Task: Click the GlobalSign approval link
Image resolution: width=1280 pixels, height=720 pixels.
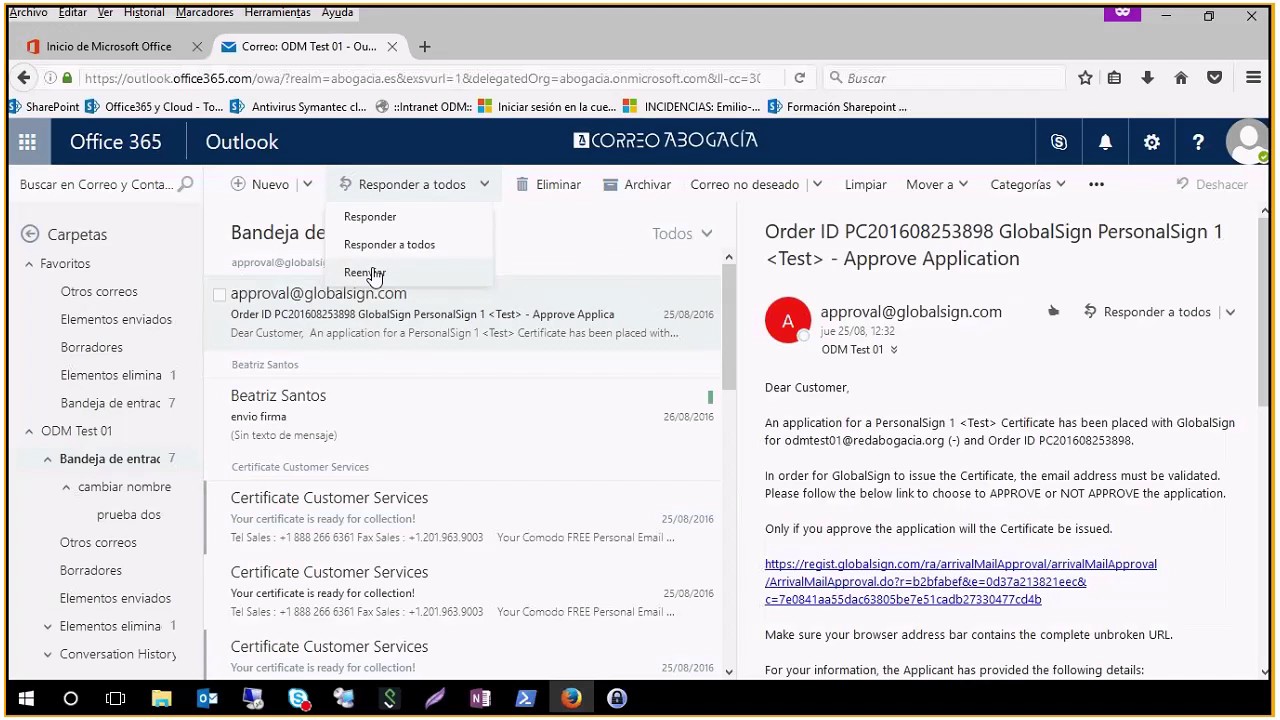Action: 961,582
